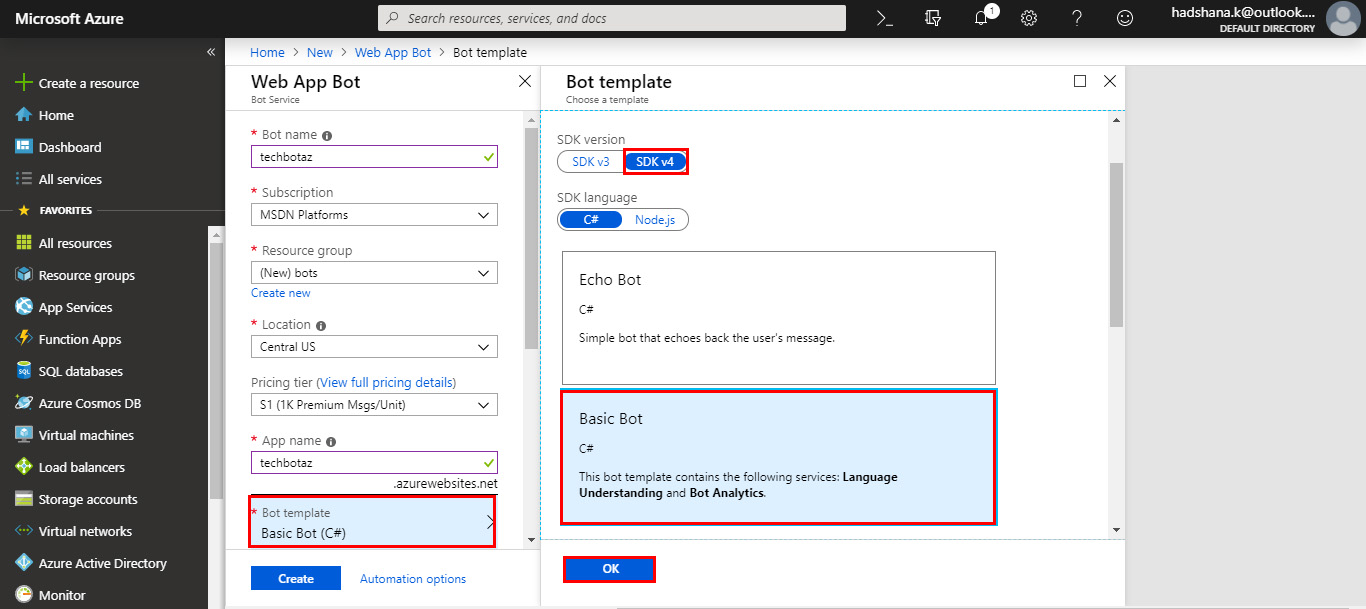
Task: Click the Function Apps lightning icon
Action: coord(24,339)
